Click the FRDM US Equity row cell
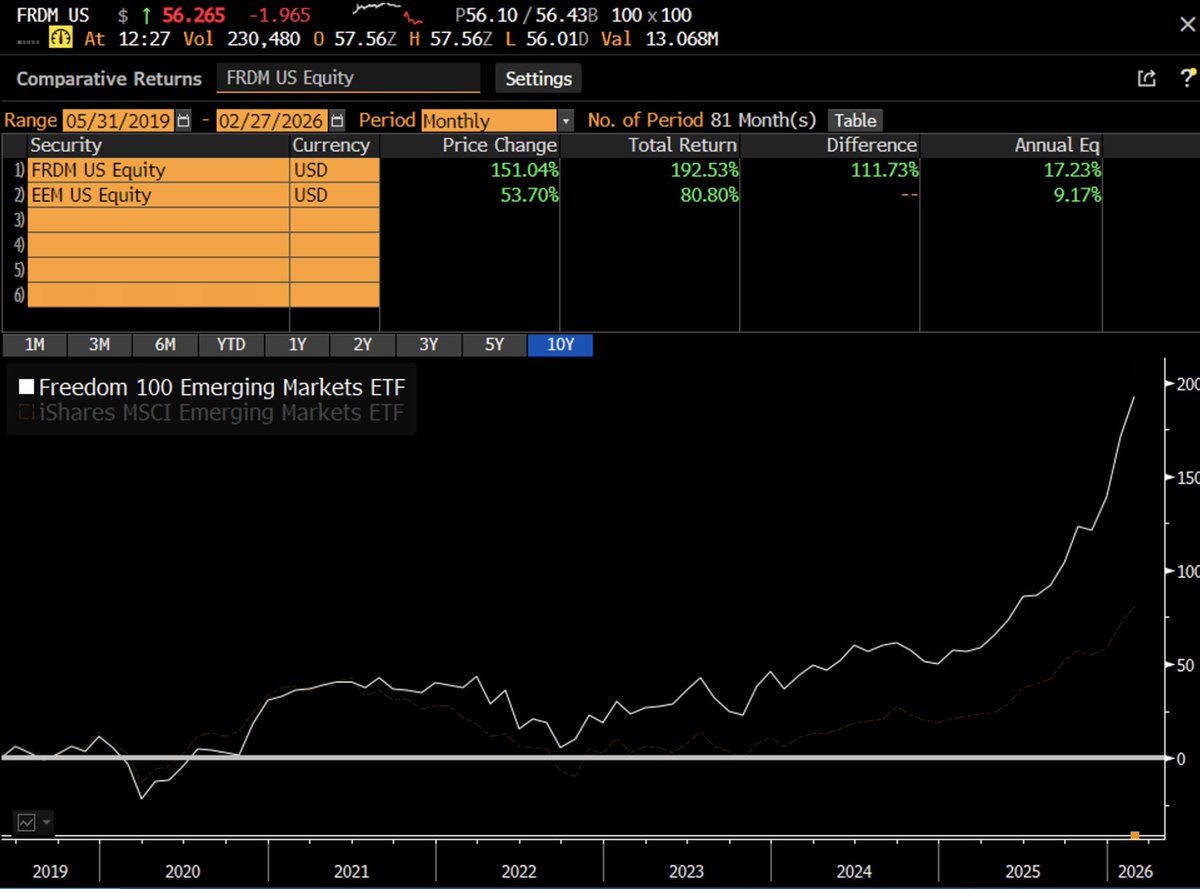 (158, 170)
